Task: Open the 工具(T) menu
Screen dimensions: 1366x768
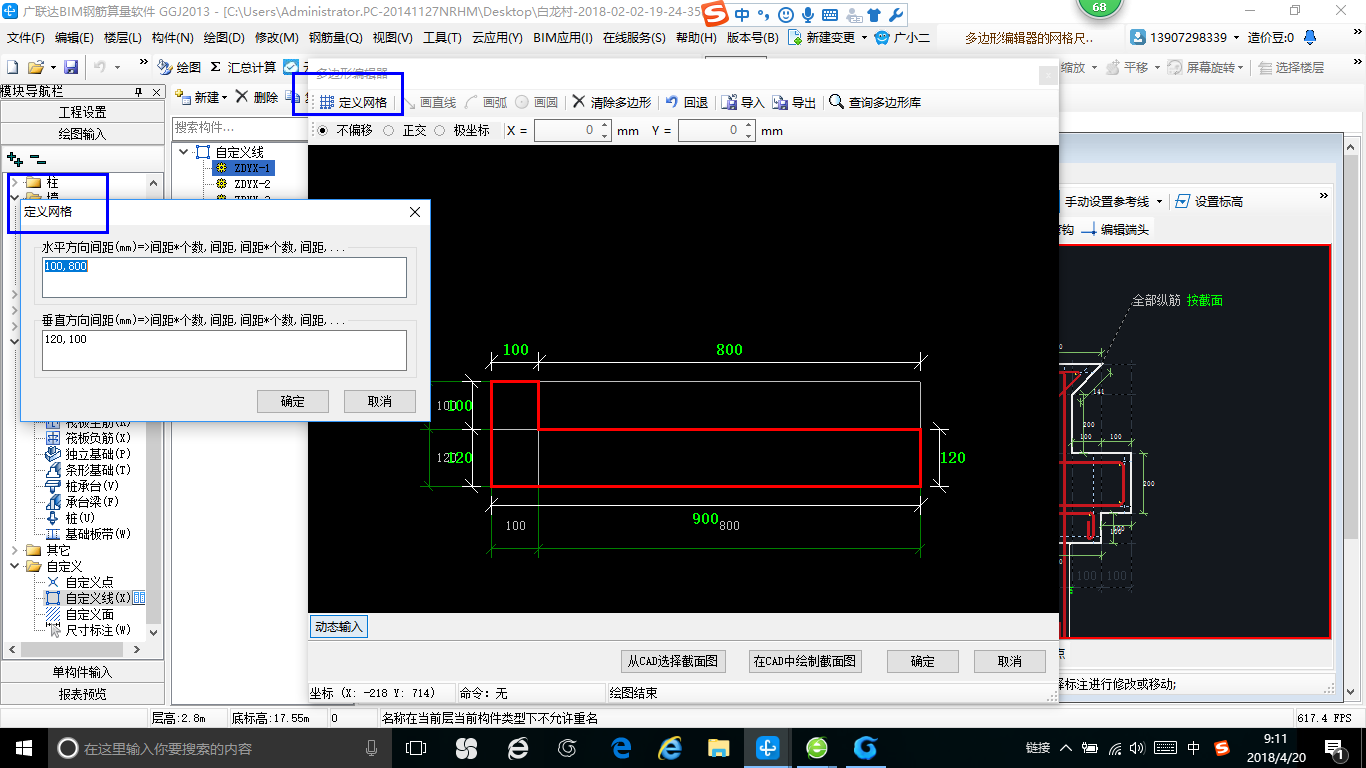Action: point(442,37)
